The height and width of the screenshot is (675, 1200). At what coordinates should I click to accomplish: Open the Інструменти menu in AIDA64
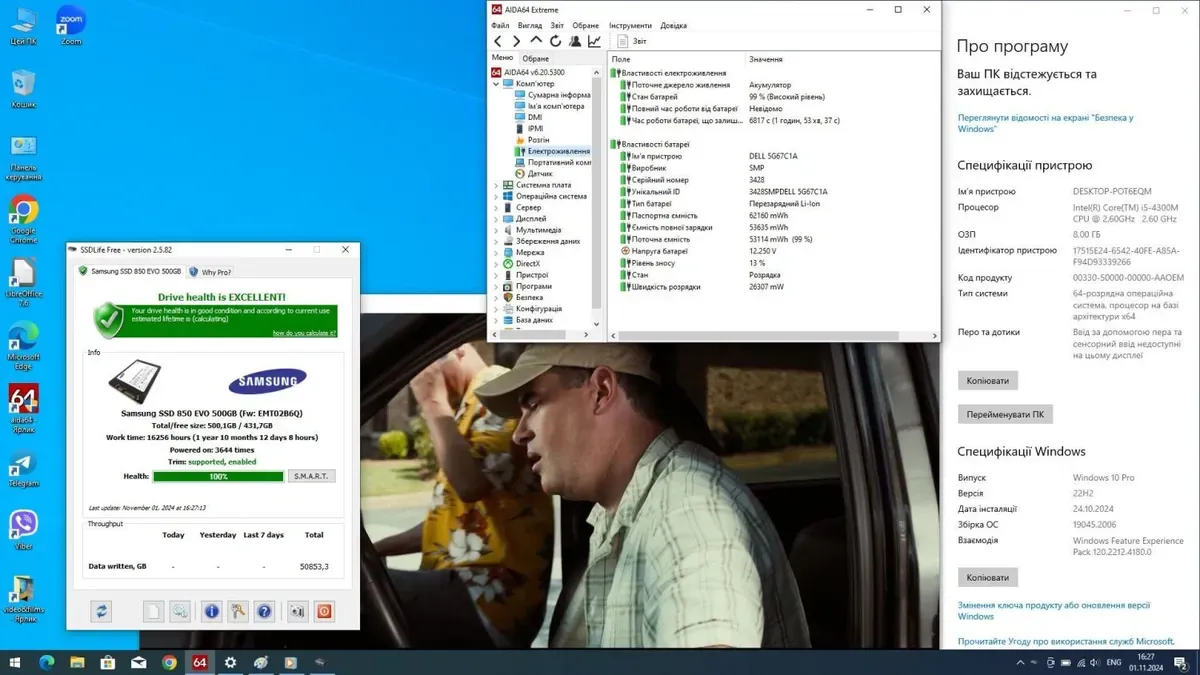630,25
